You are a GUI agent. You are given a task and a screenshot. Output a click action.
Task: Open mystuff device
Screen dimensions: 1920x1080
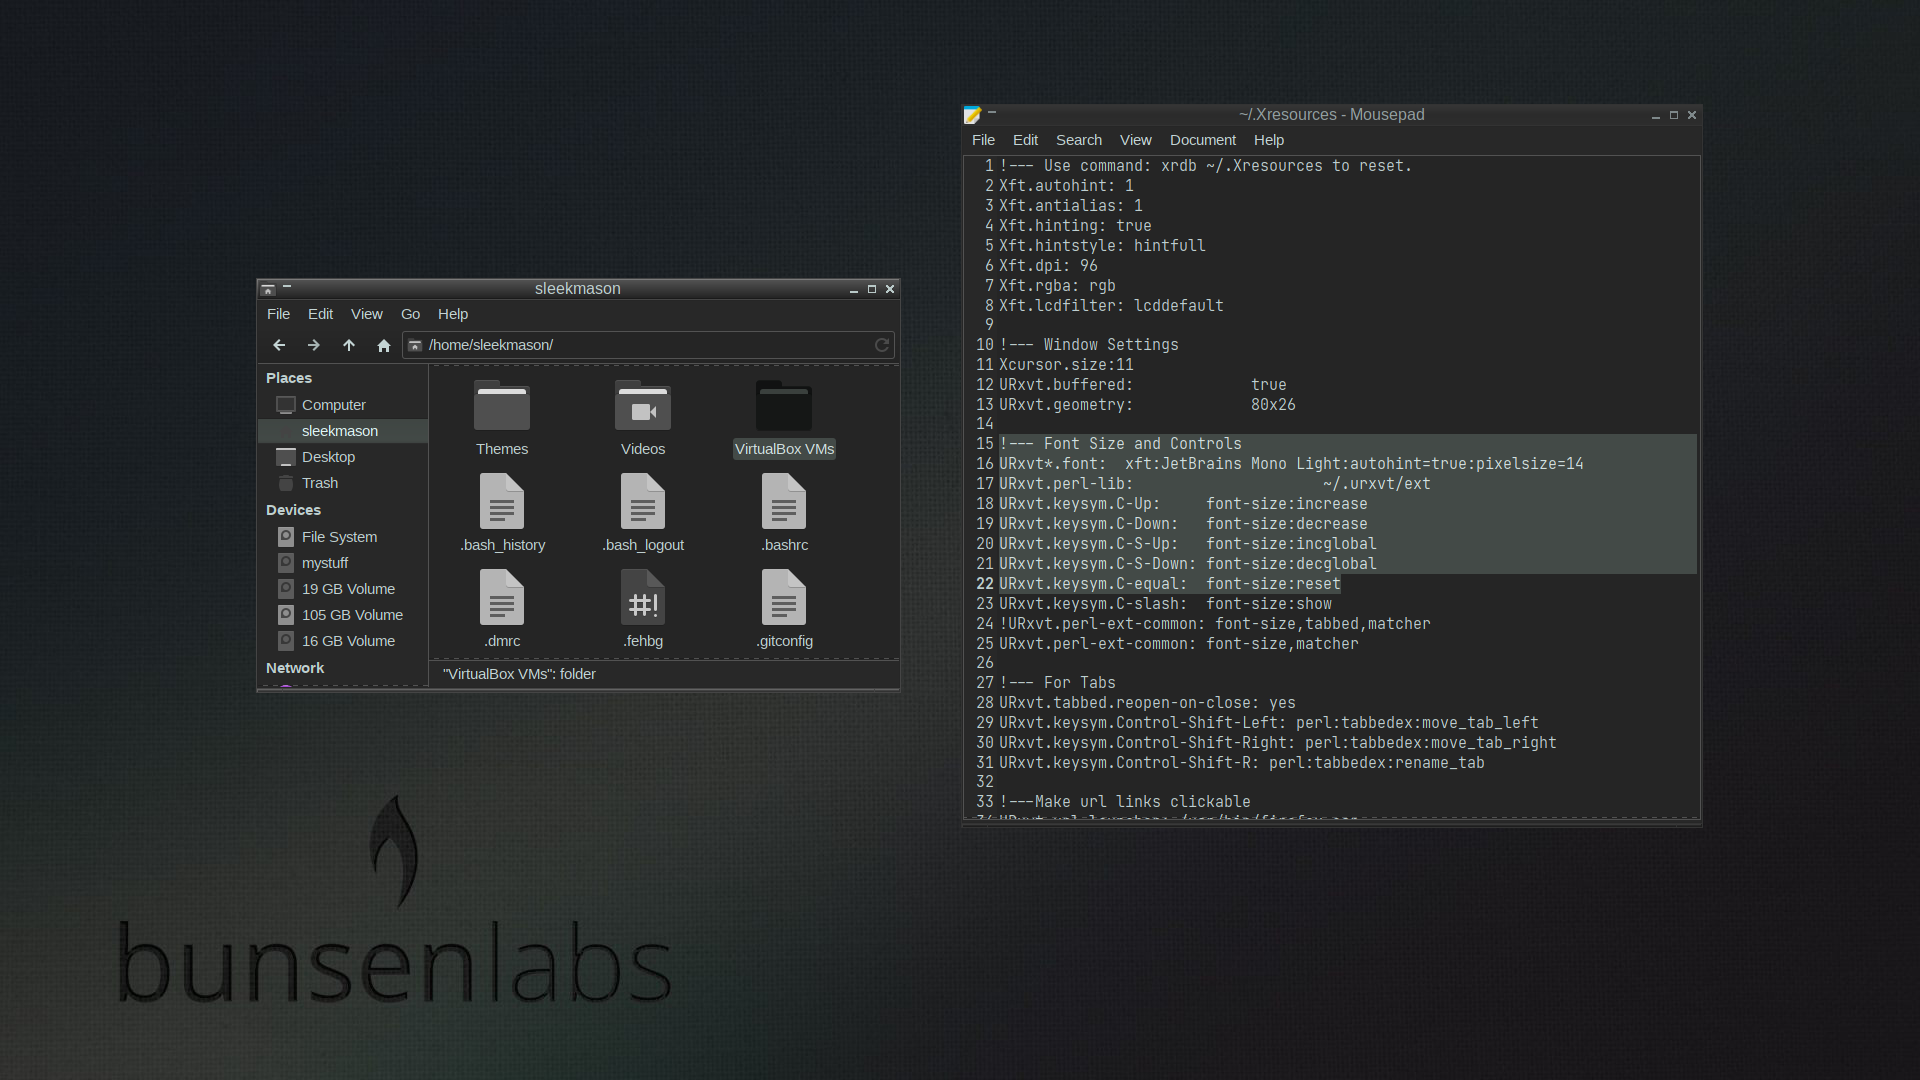click(343, 563)
